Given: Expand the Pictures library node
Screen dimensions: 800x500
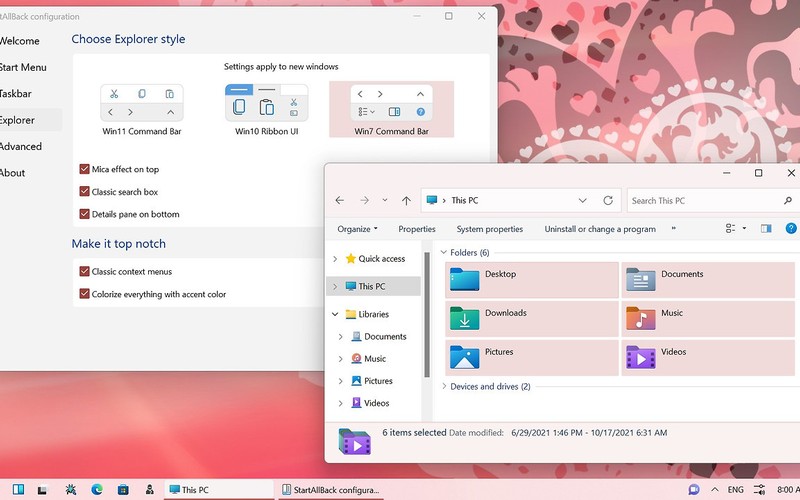Looking at the screenshot, I should tap(341, 381).
